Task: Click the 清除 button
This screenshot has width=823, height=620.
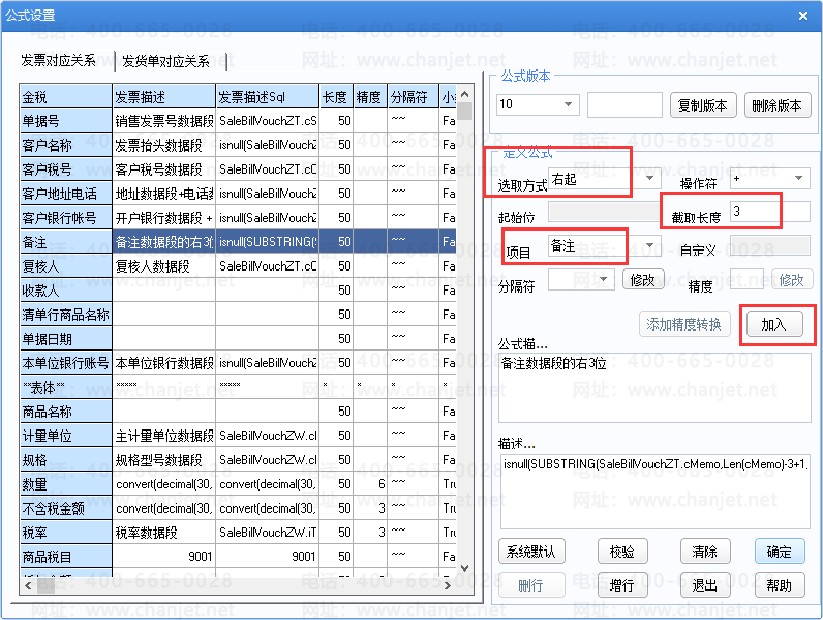Action: 705,551
